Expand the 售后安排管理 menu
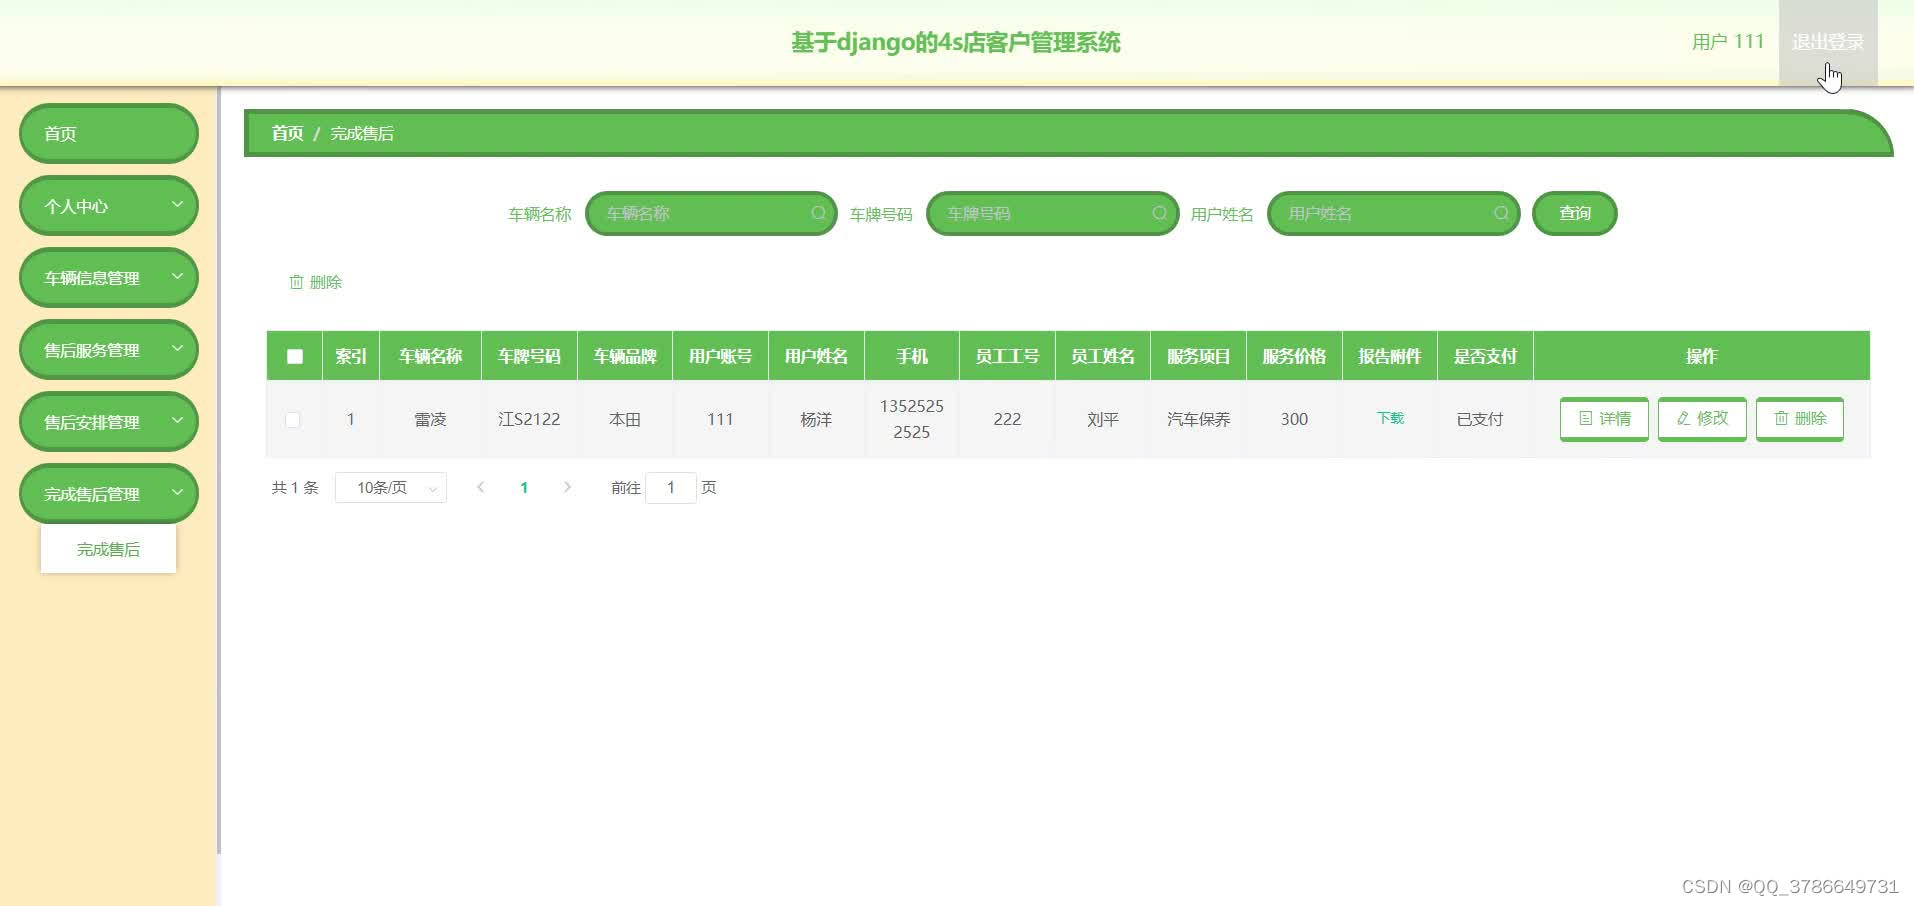Screen dimensions: 1914x906 [109, 422]
